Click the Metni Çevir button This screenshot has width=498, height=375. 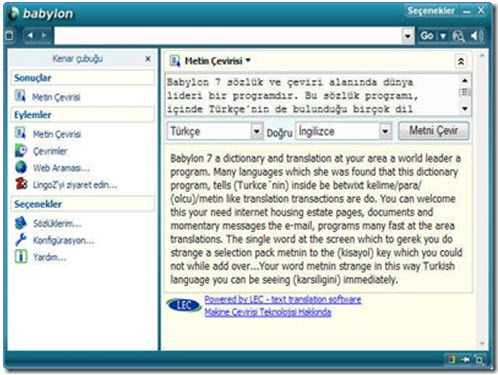click(x=434, y=131)
